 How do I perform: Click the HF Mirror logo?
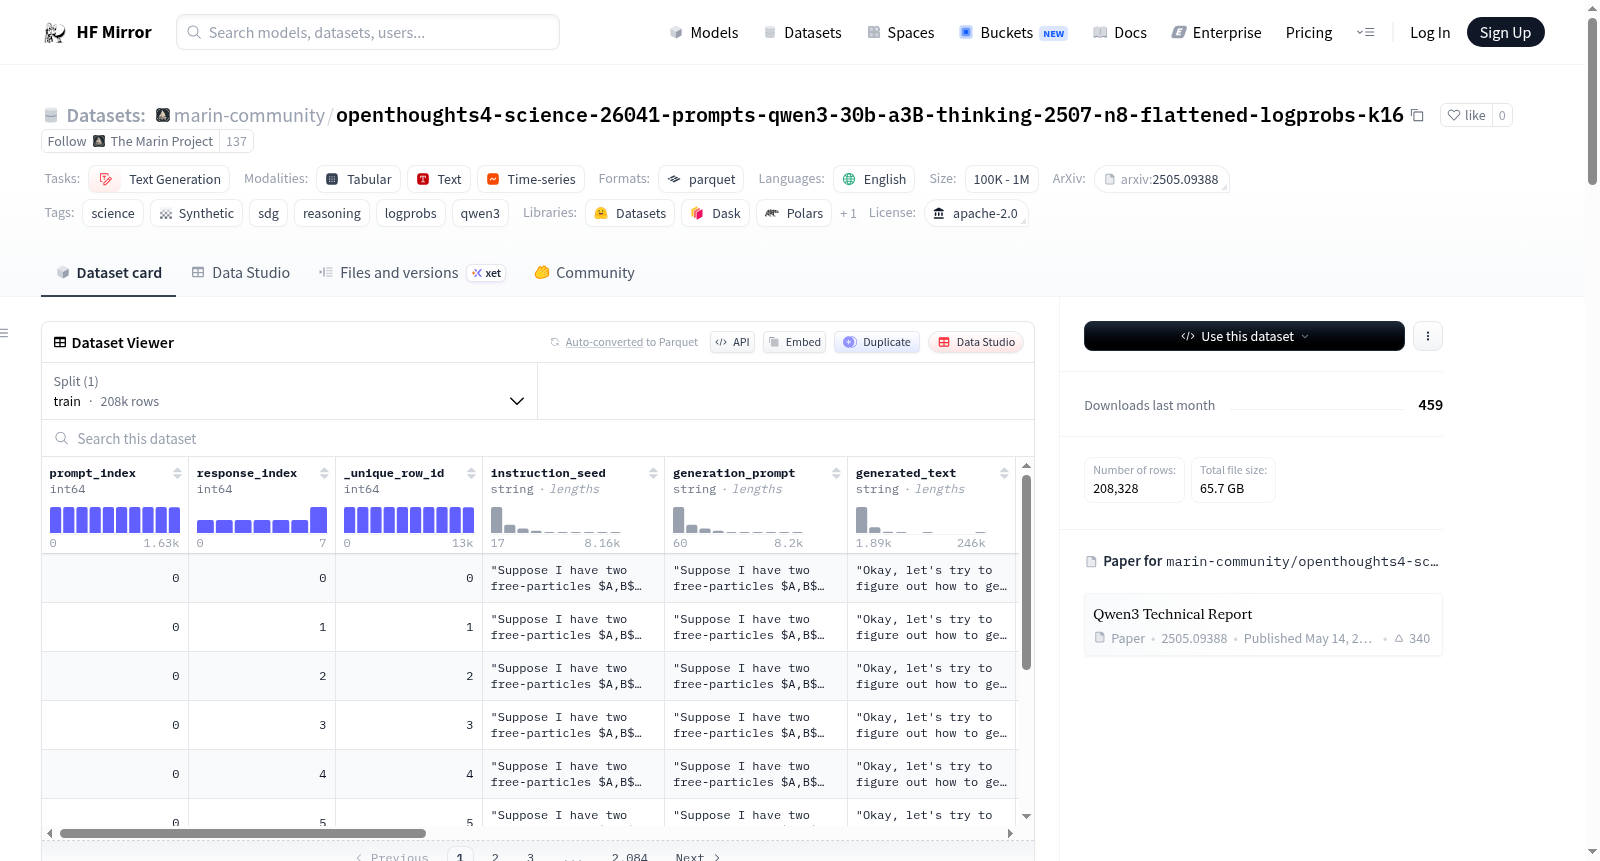pyautogui.click(x=98, y=32)
